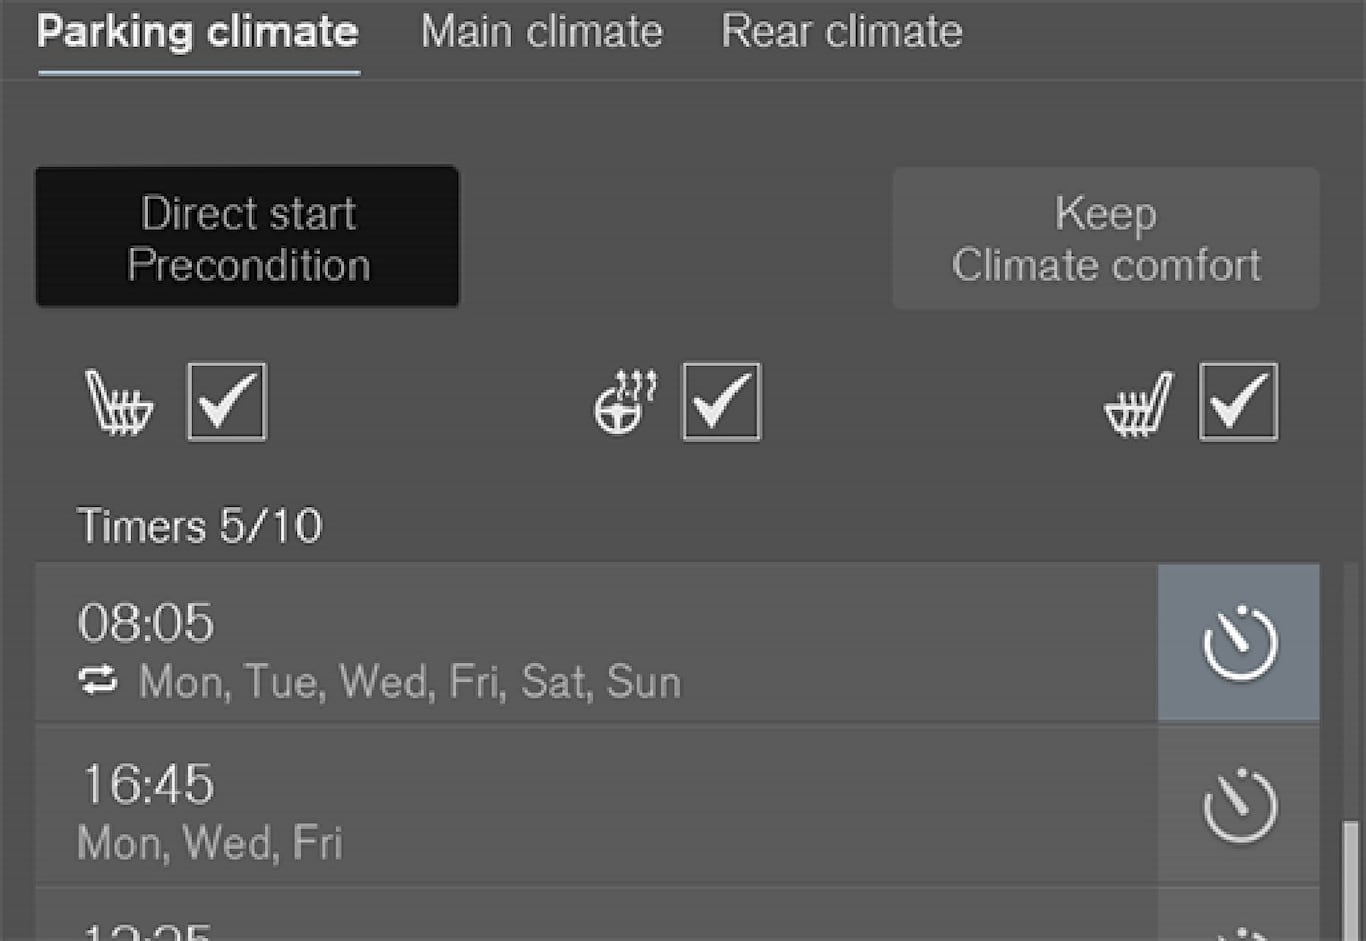Open the Rear climate tab

tap(841, 32)
